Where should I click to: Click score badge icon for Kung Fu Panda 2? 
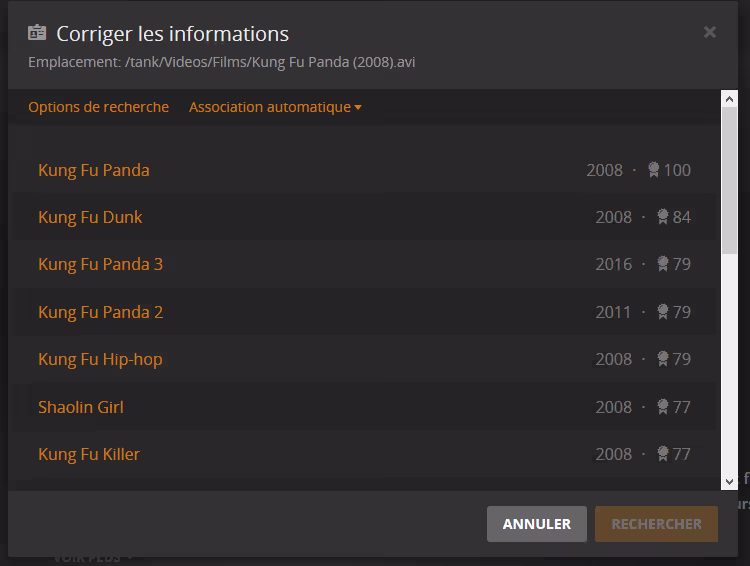[662, 312]
